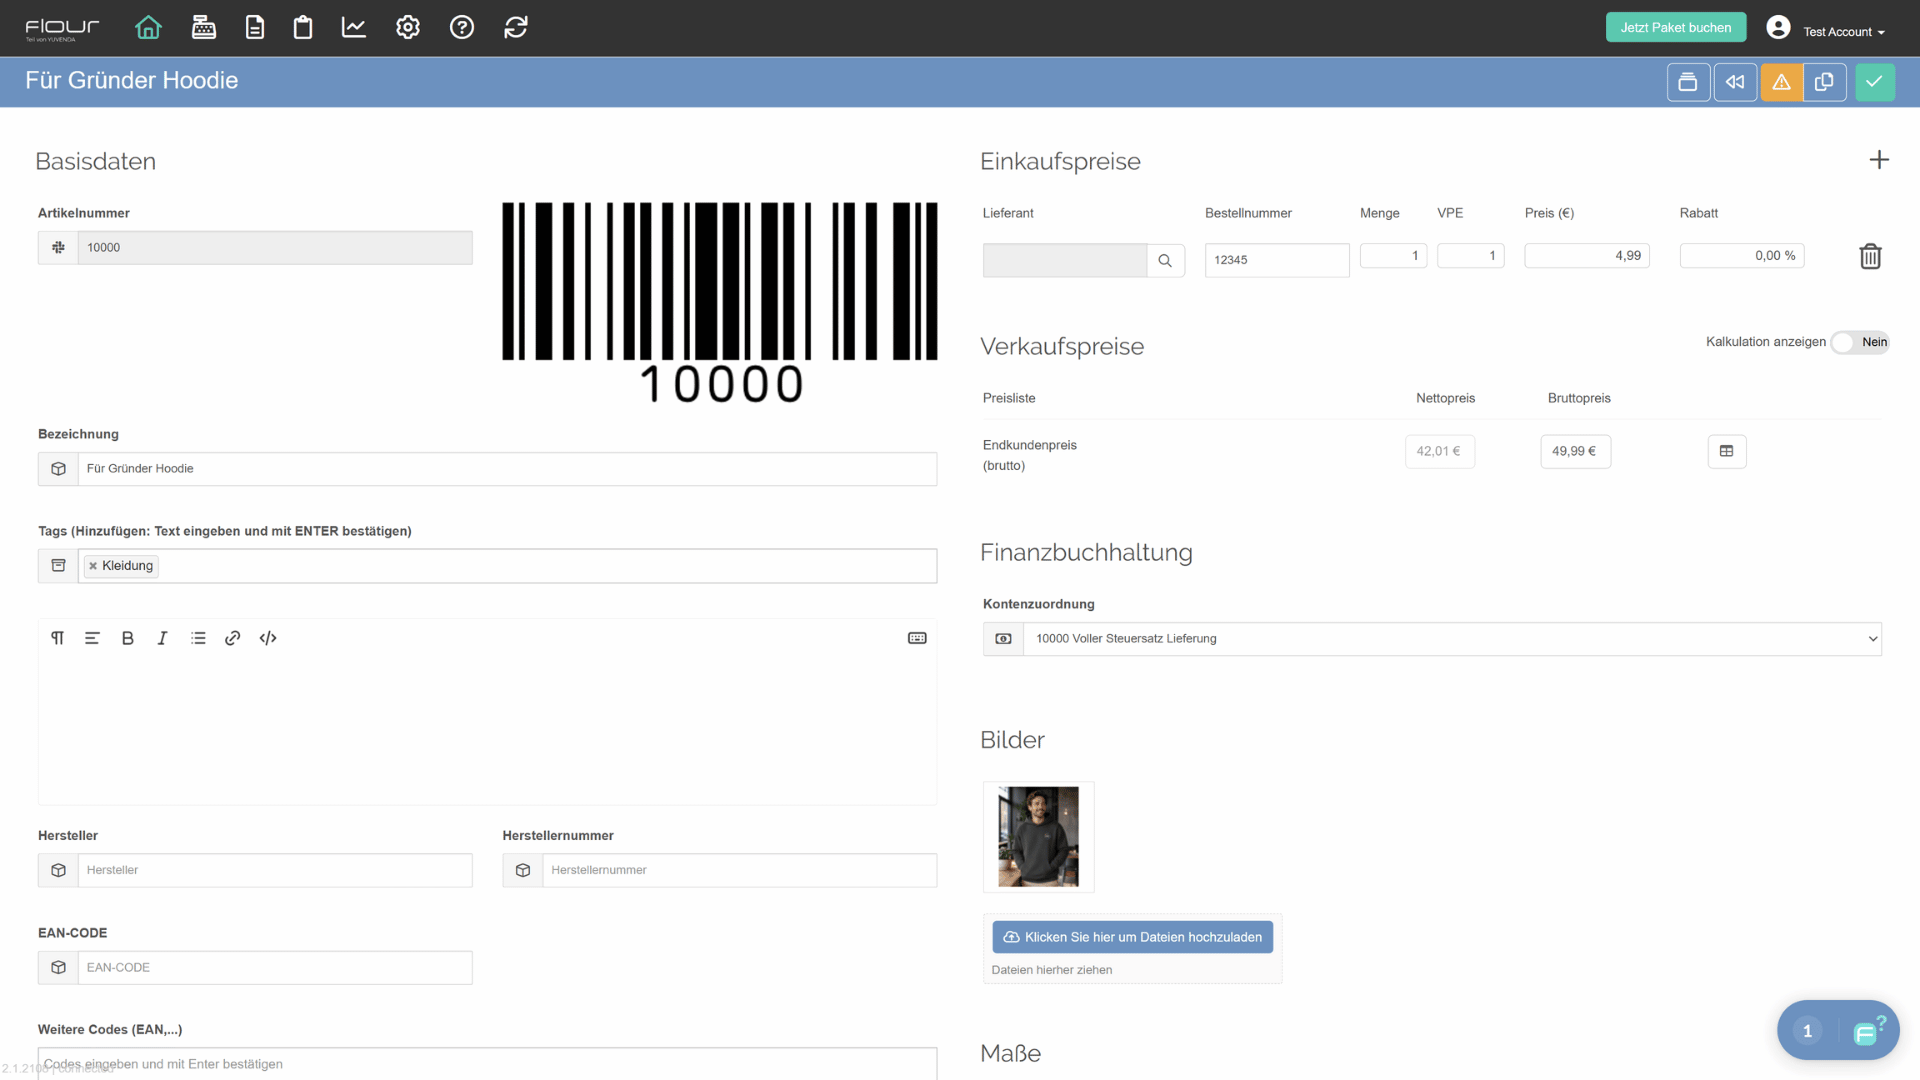
Task: Click the hoodie product image thumbnail
Action: click(x=1038, y=837)
